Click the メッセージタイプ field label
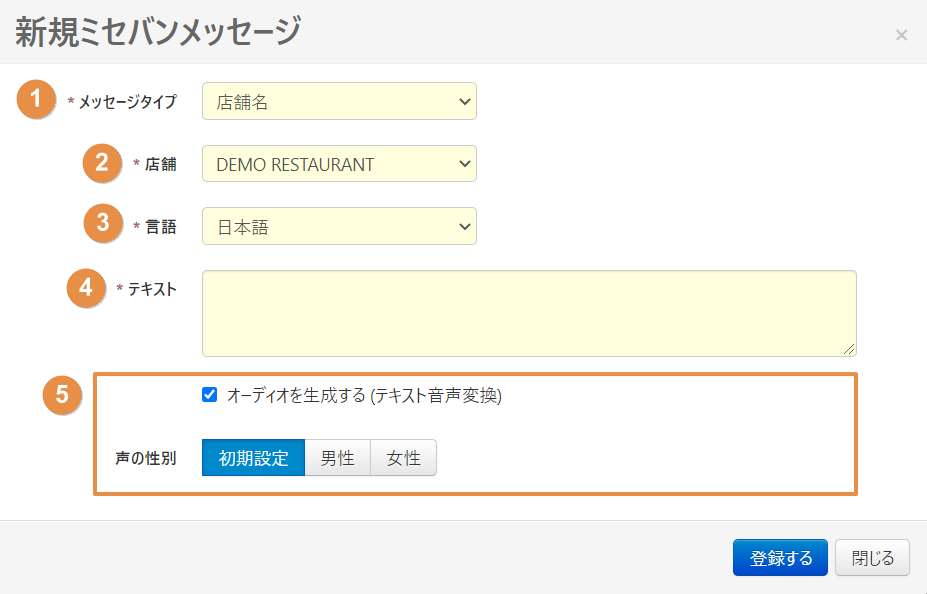The width and height of the screenshot is (927, 594). (127, 102)
